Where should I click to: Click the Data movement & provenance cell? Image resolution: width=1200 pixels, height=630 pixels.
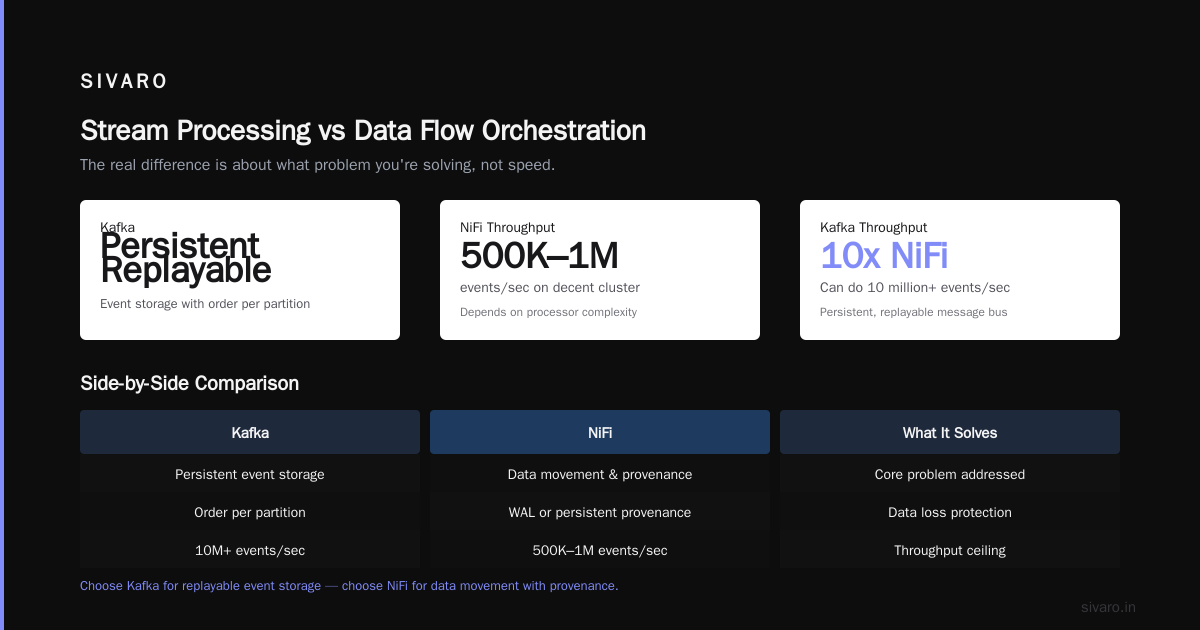click(x=600, y=474)
